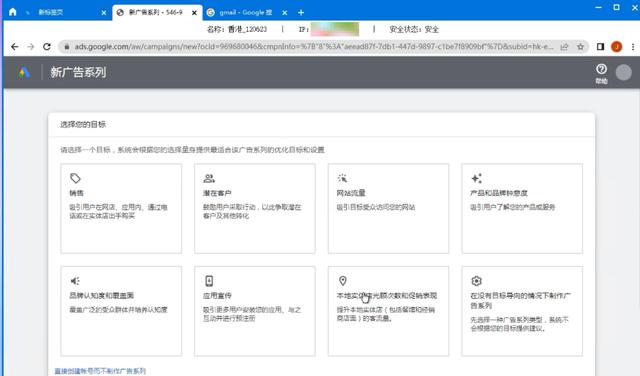Select the 销售 (Sales) goal card

pyautogui.click(x=121, y=209)
